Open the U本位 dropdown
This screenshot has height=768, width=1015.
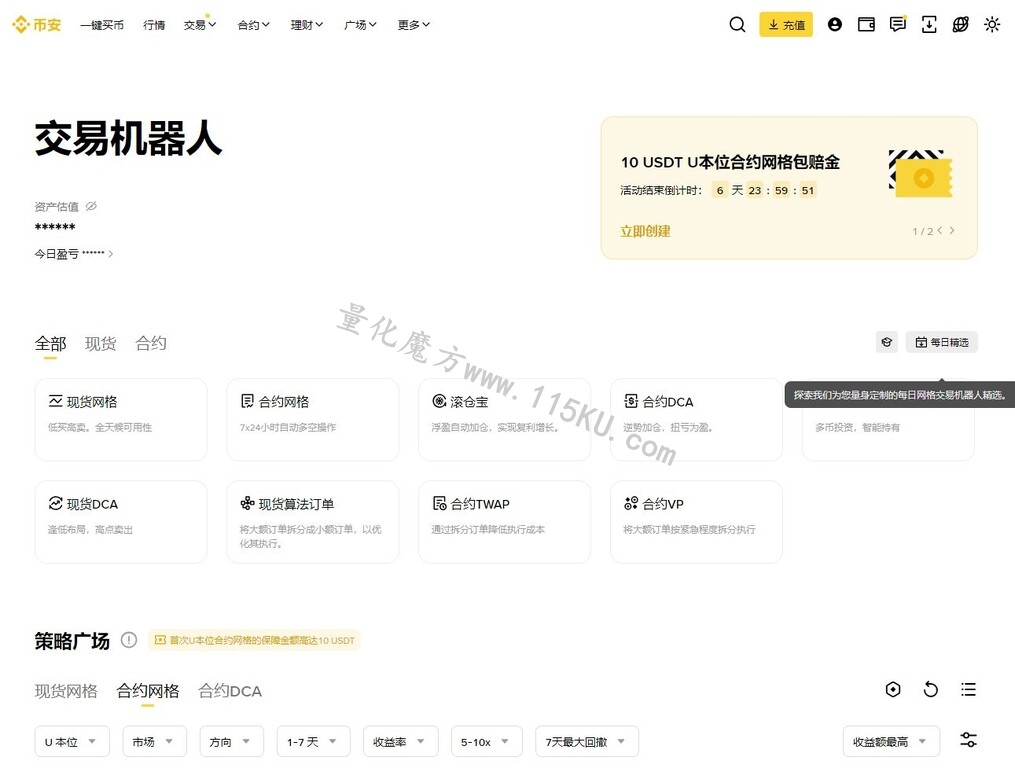72,741
